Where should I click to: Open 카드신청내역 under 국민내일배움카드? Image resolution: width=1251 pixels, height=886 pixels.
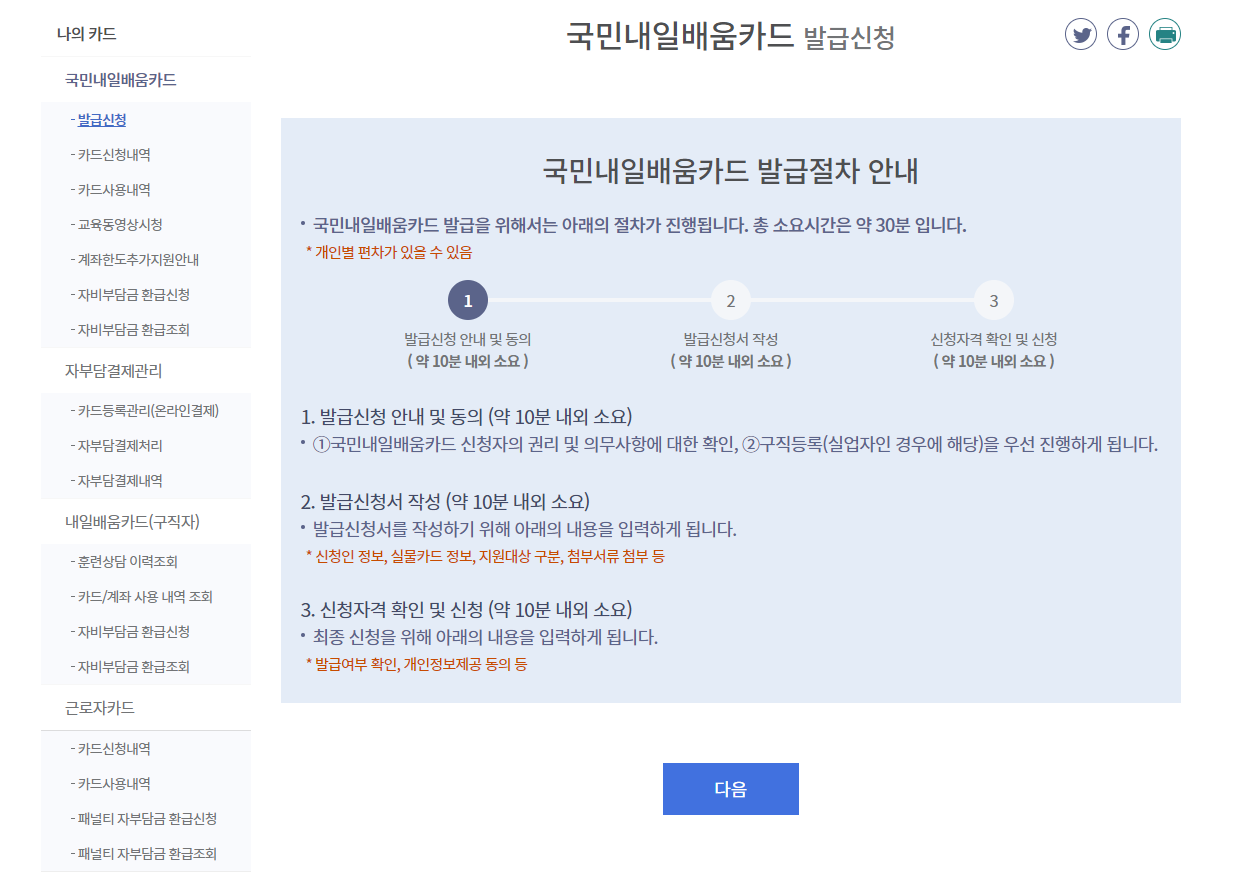(x=114, y=155)
